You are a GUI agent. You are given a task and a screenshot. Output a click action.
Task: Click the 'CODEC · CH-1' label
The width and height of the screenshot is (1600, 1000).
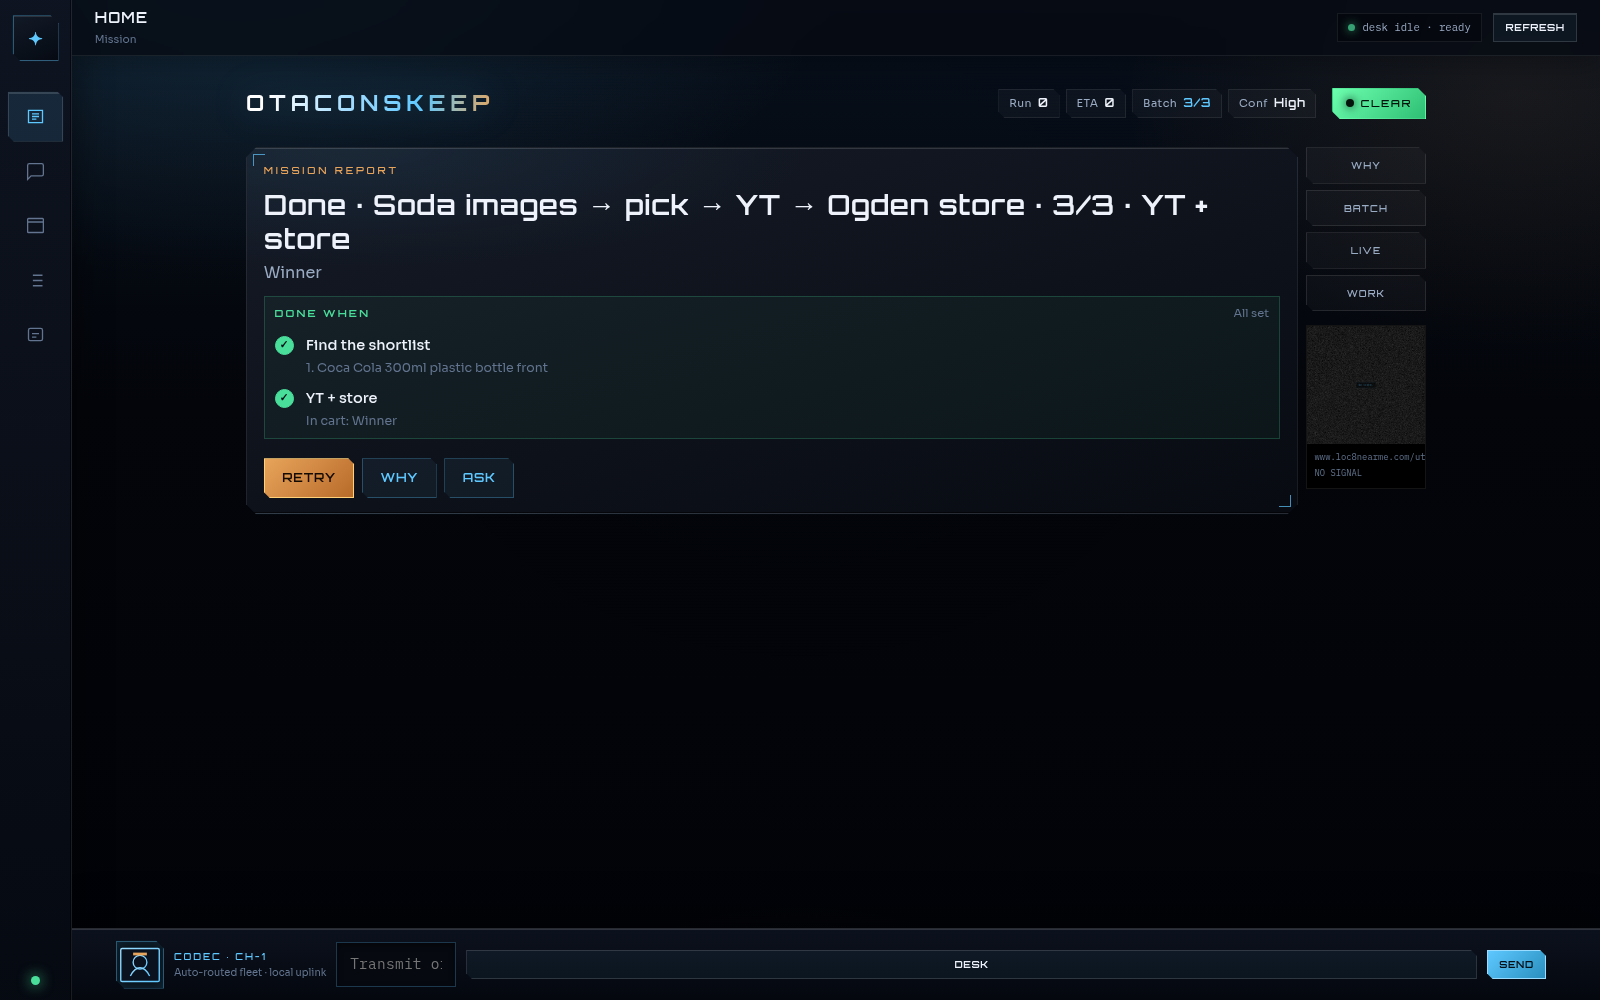tap(220, 957)
